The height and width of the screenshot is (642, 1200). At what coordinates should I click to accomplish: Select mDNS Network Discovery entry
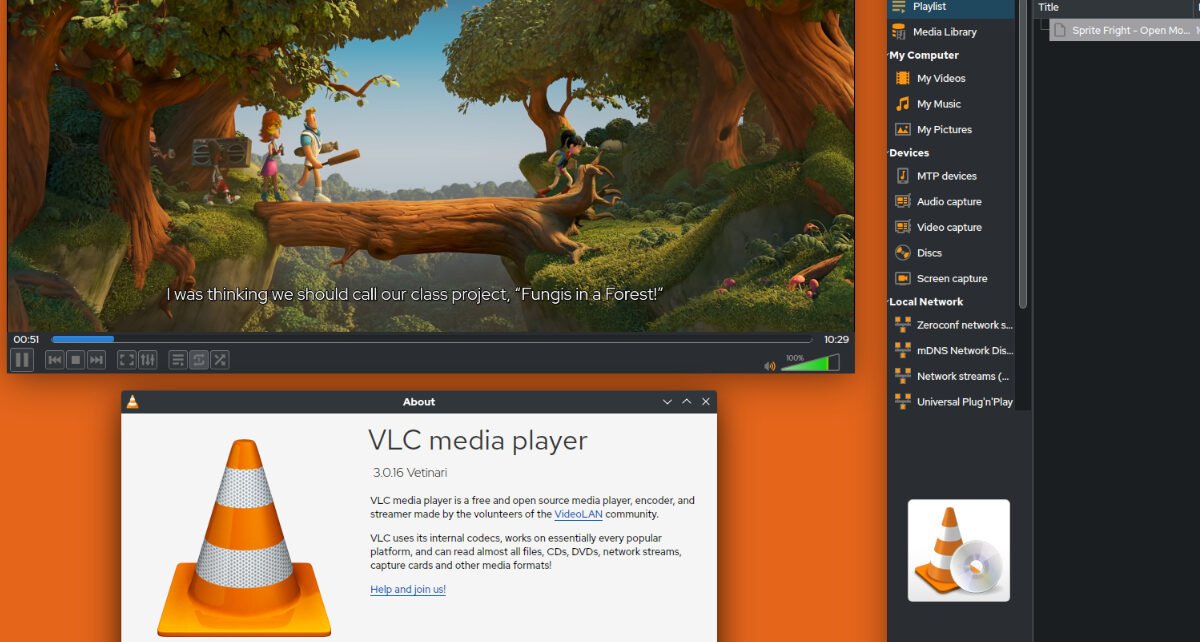(x=951, y=351)
